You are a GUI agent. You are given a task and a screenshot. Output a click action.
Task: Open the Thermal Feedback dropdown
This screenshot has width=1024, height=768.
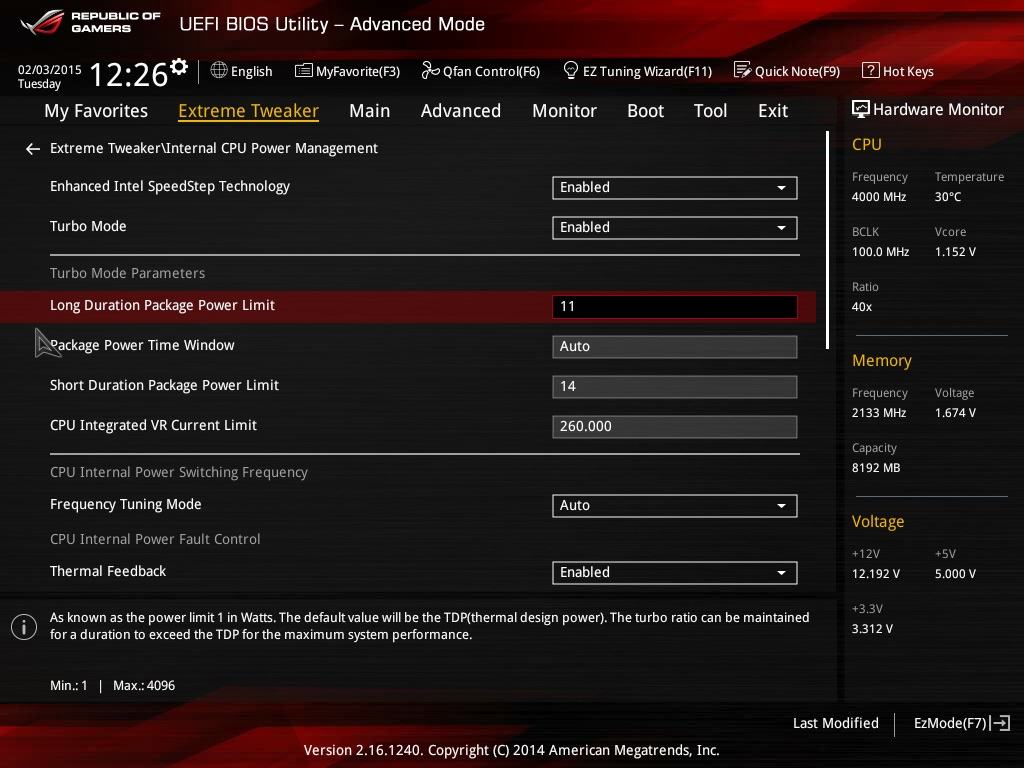(x=675, y=572)
